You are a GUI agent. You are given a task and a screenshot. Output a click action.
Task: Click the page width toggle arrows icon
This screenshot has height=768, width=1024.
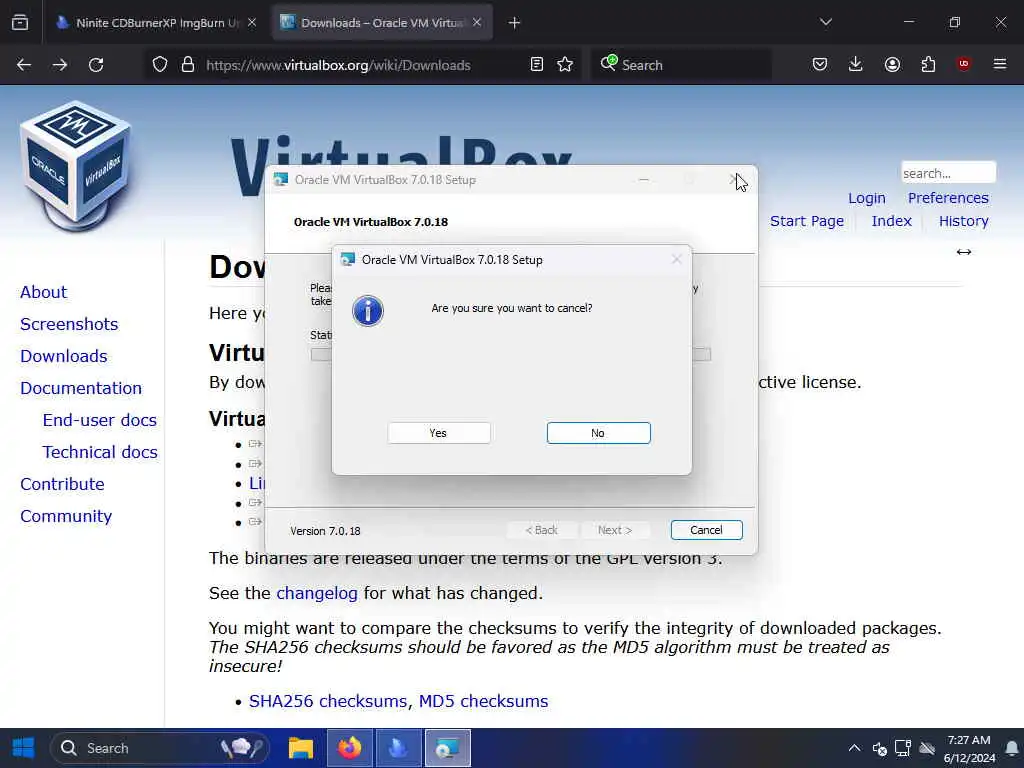(964, 252)
